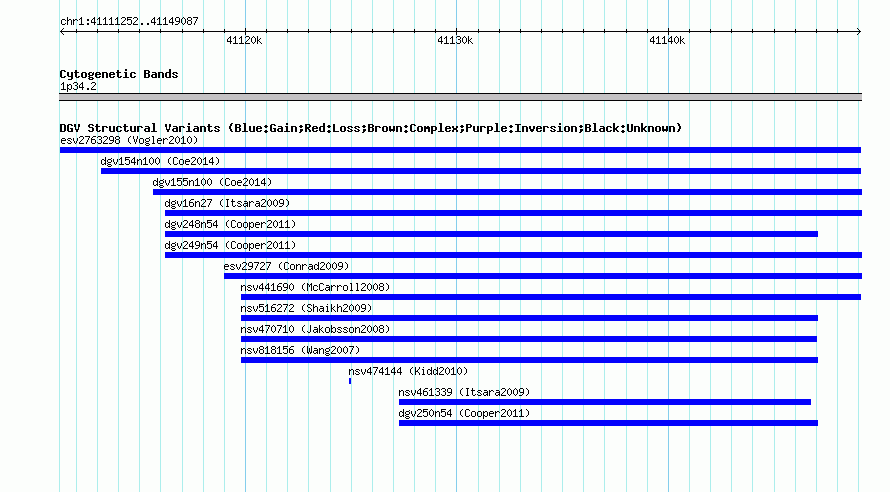Select the blue bar under dgv250n54
The height and width of the screenshot is (492, 890).
(608, 423)
